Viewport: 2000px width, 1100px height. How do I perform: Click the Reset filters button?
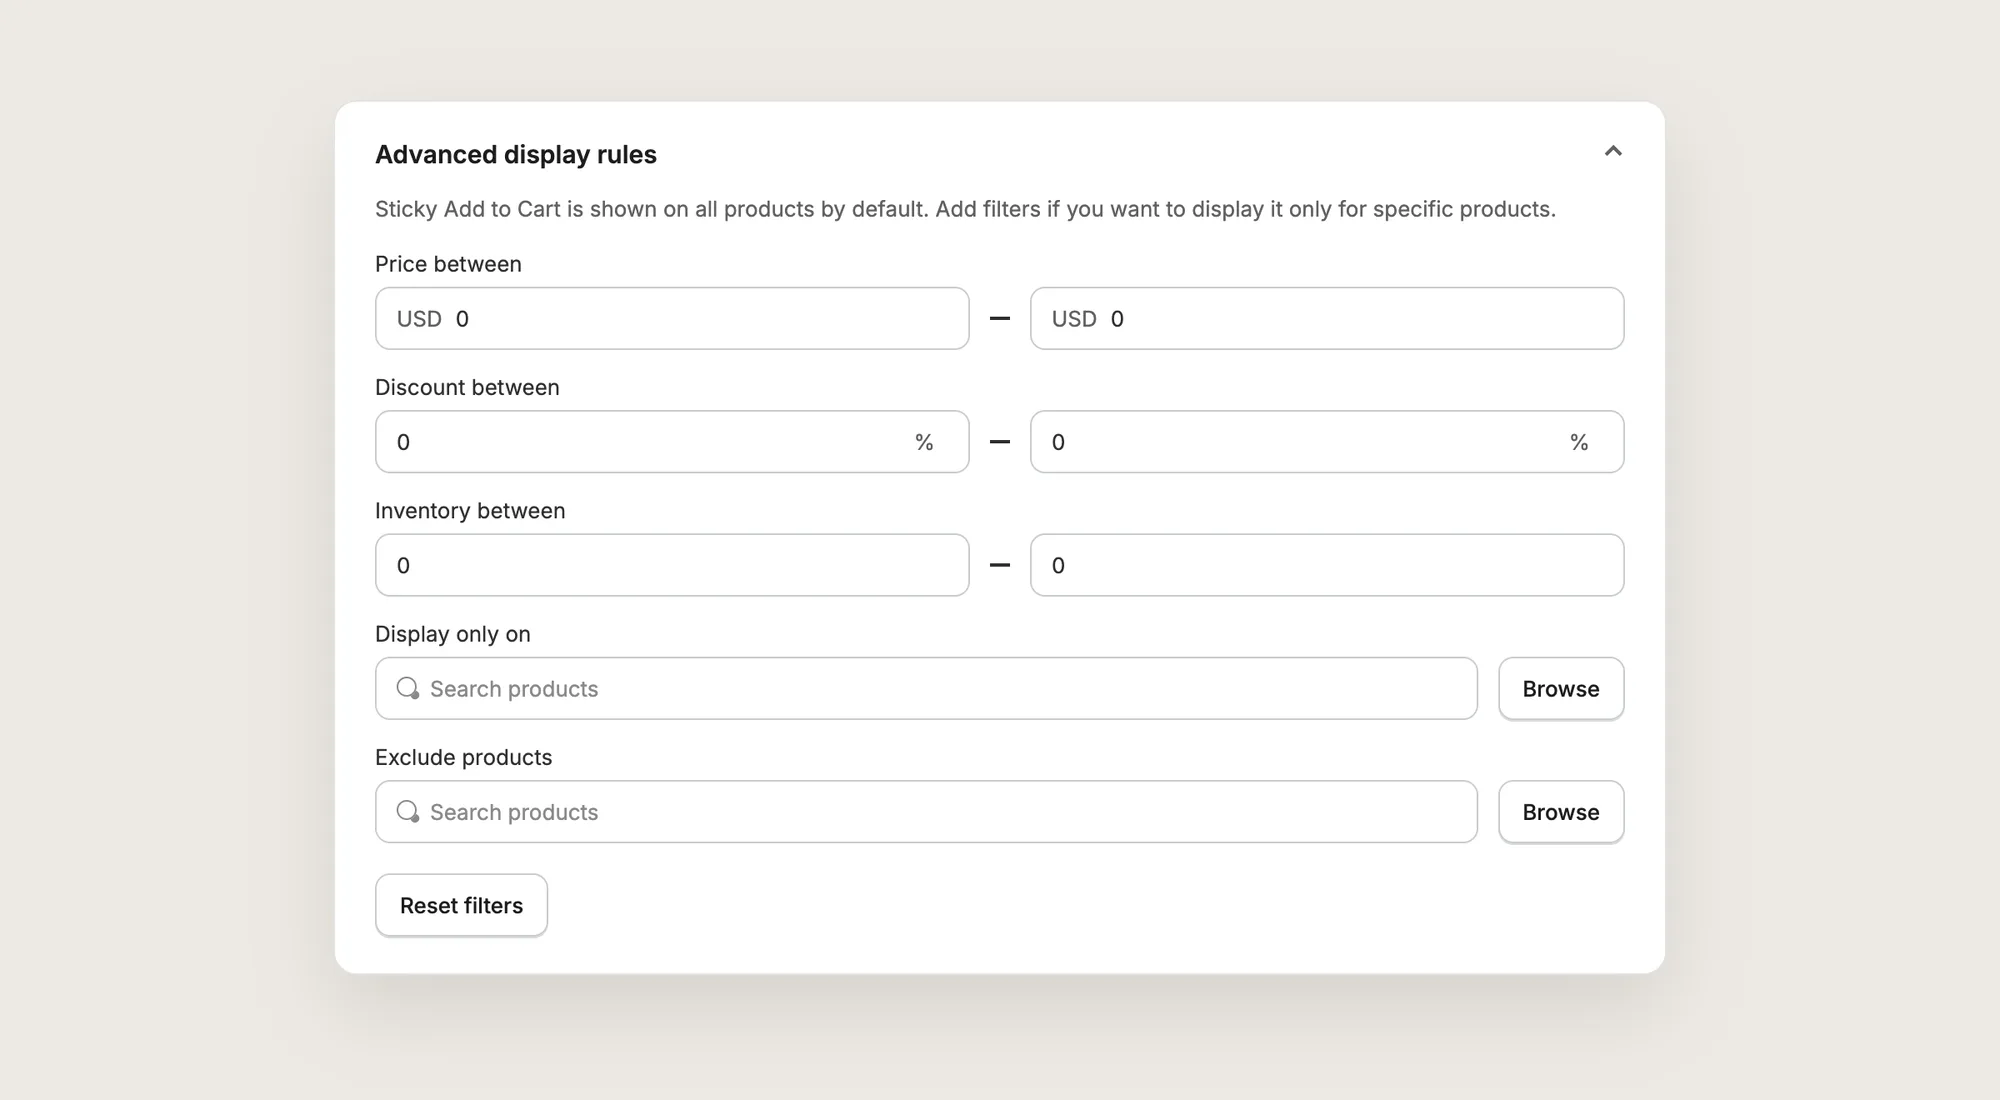[461, 905]
